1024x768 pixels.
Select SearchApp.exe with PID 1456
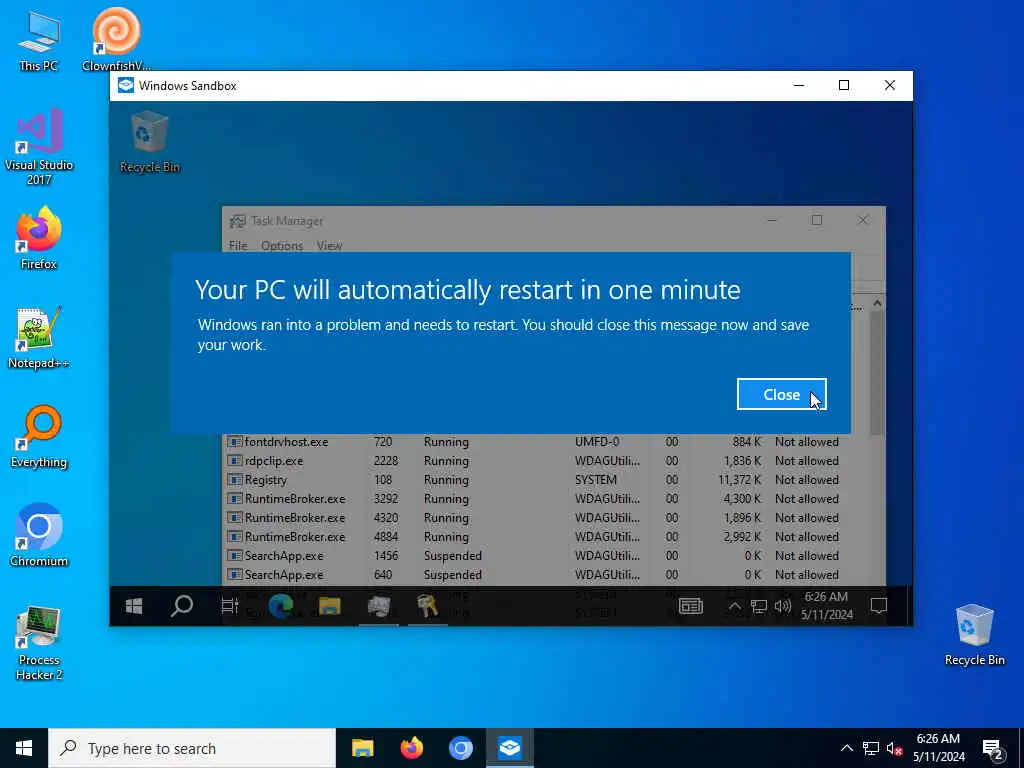pos(546,556)
